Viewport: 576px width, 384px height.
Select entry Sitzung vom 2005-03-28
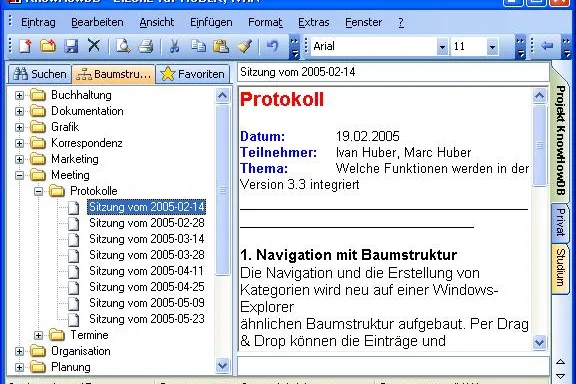coord(147,255)
